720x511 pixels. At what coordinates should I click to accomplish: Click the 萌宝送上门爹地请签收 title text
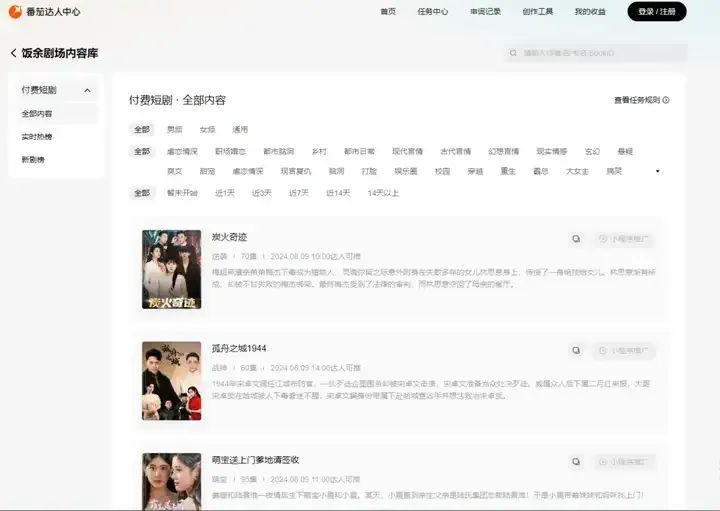(x=255, y=460)
